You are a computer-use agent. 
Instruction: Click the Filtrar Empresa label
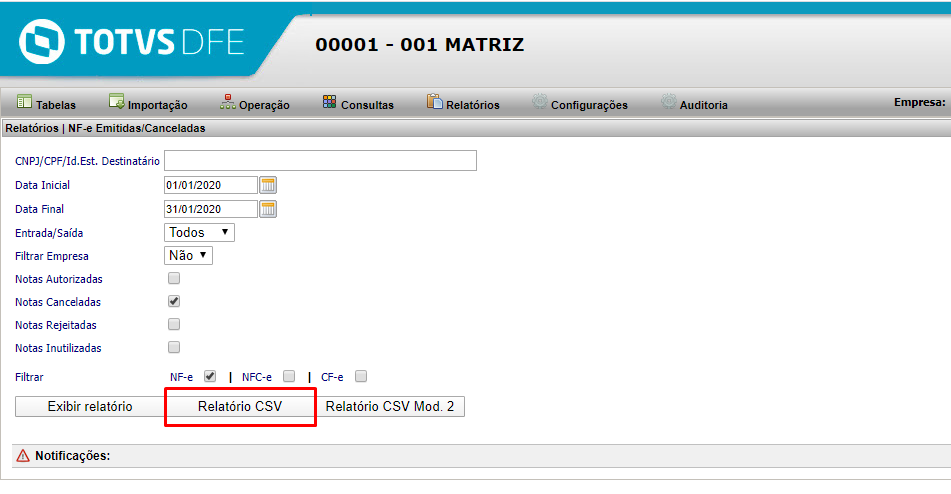[52, 256]
